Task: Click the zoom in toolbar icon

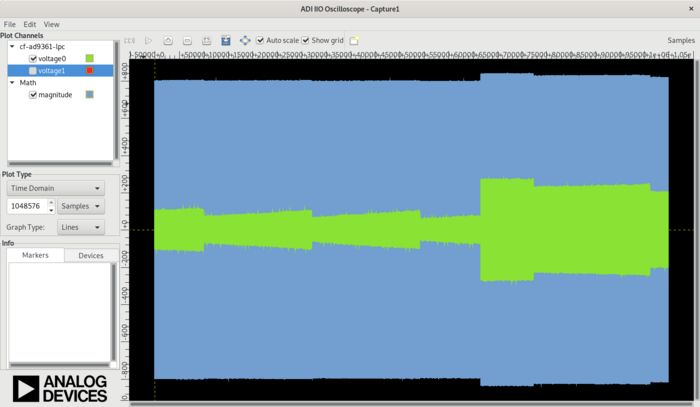Action: [168, 41]
